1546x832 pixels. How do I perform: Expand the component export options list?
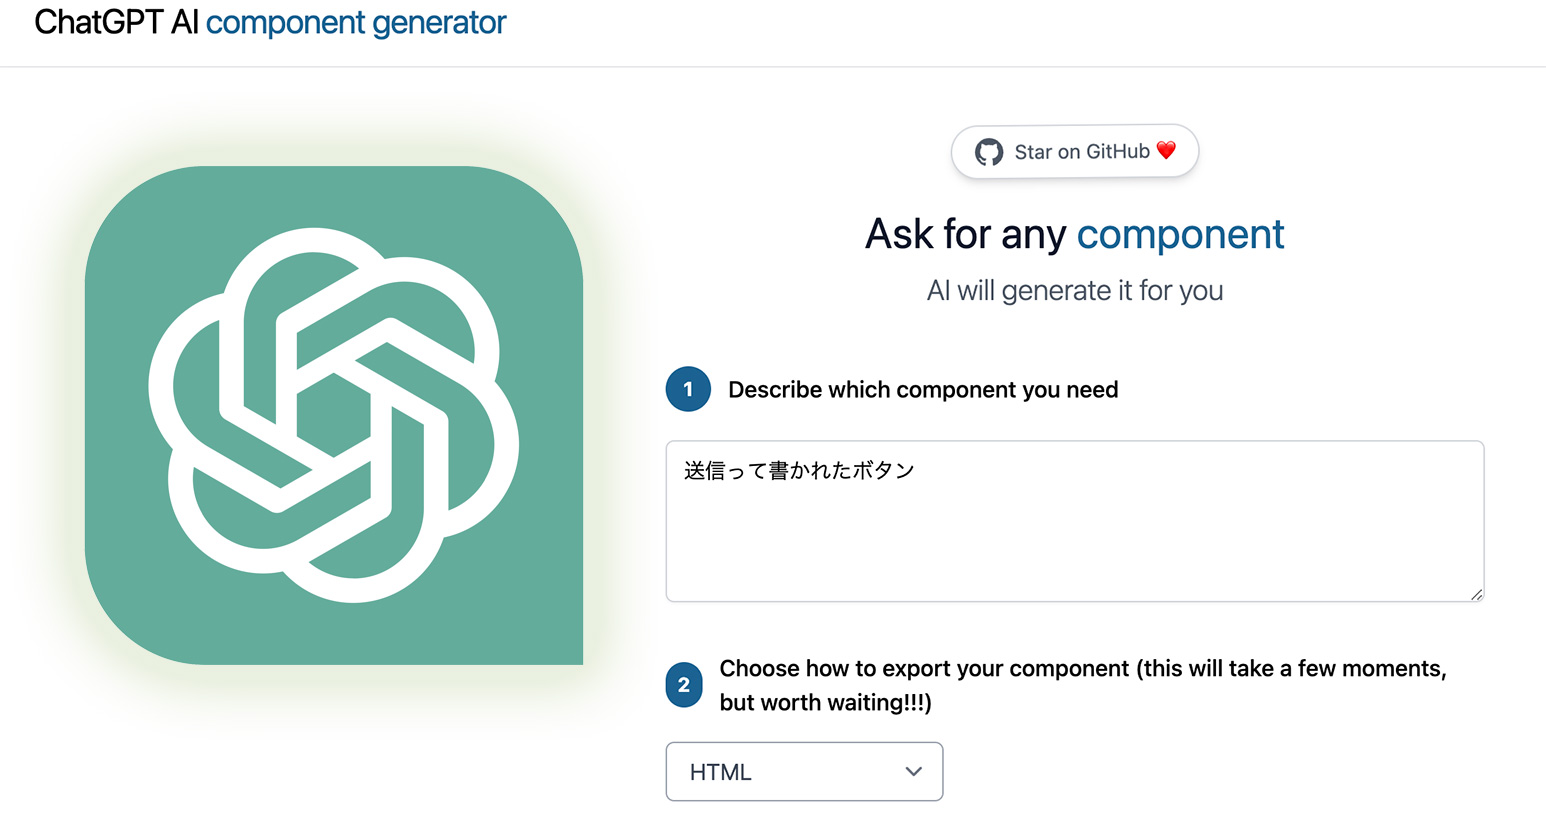804,771
